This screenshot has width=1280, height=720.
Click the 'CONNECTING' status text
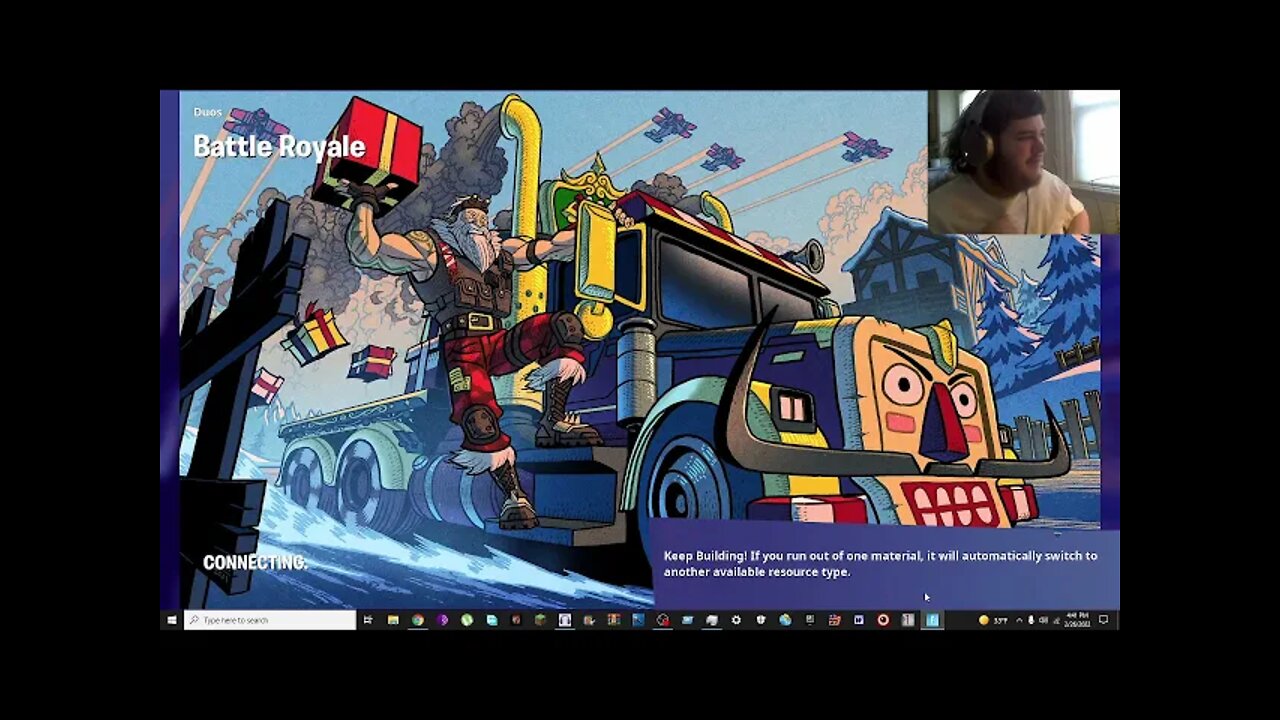click(255, 562)
